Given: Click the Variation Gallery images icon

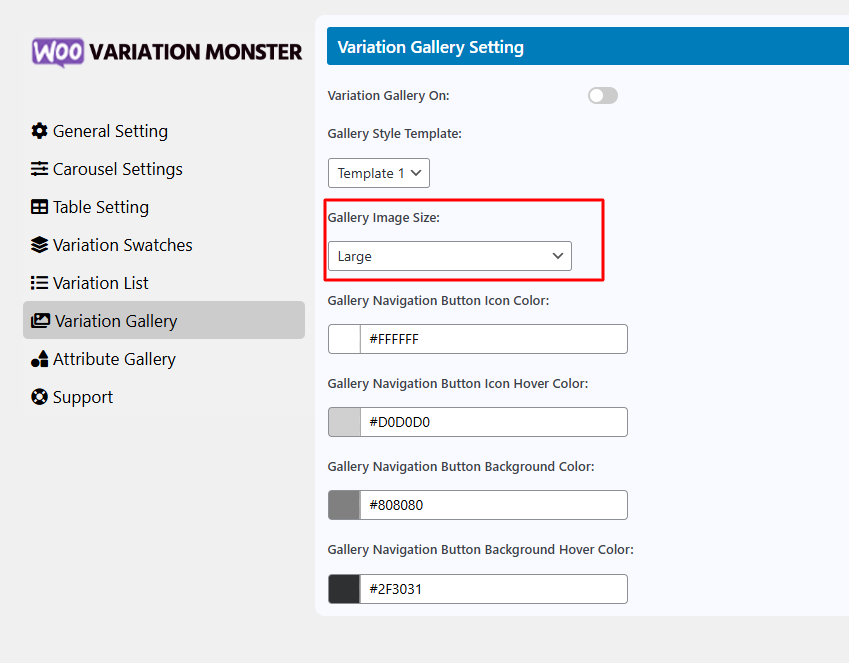Looking at the screenshot, I should tap(40, 321).
